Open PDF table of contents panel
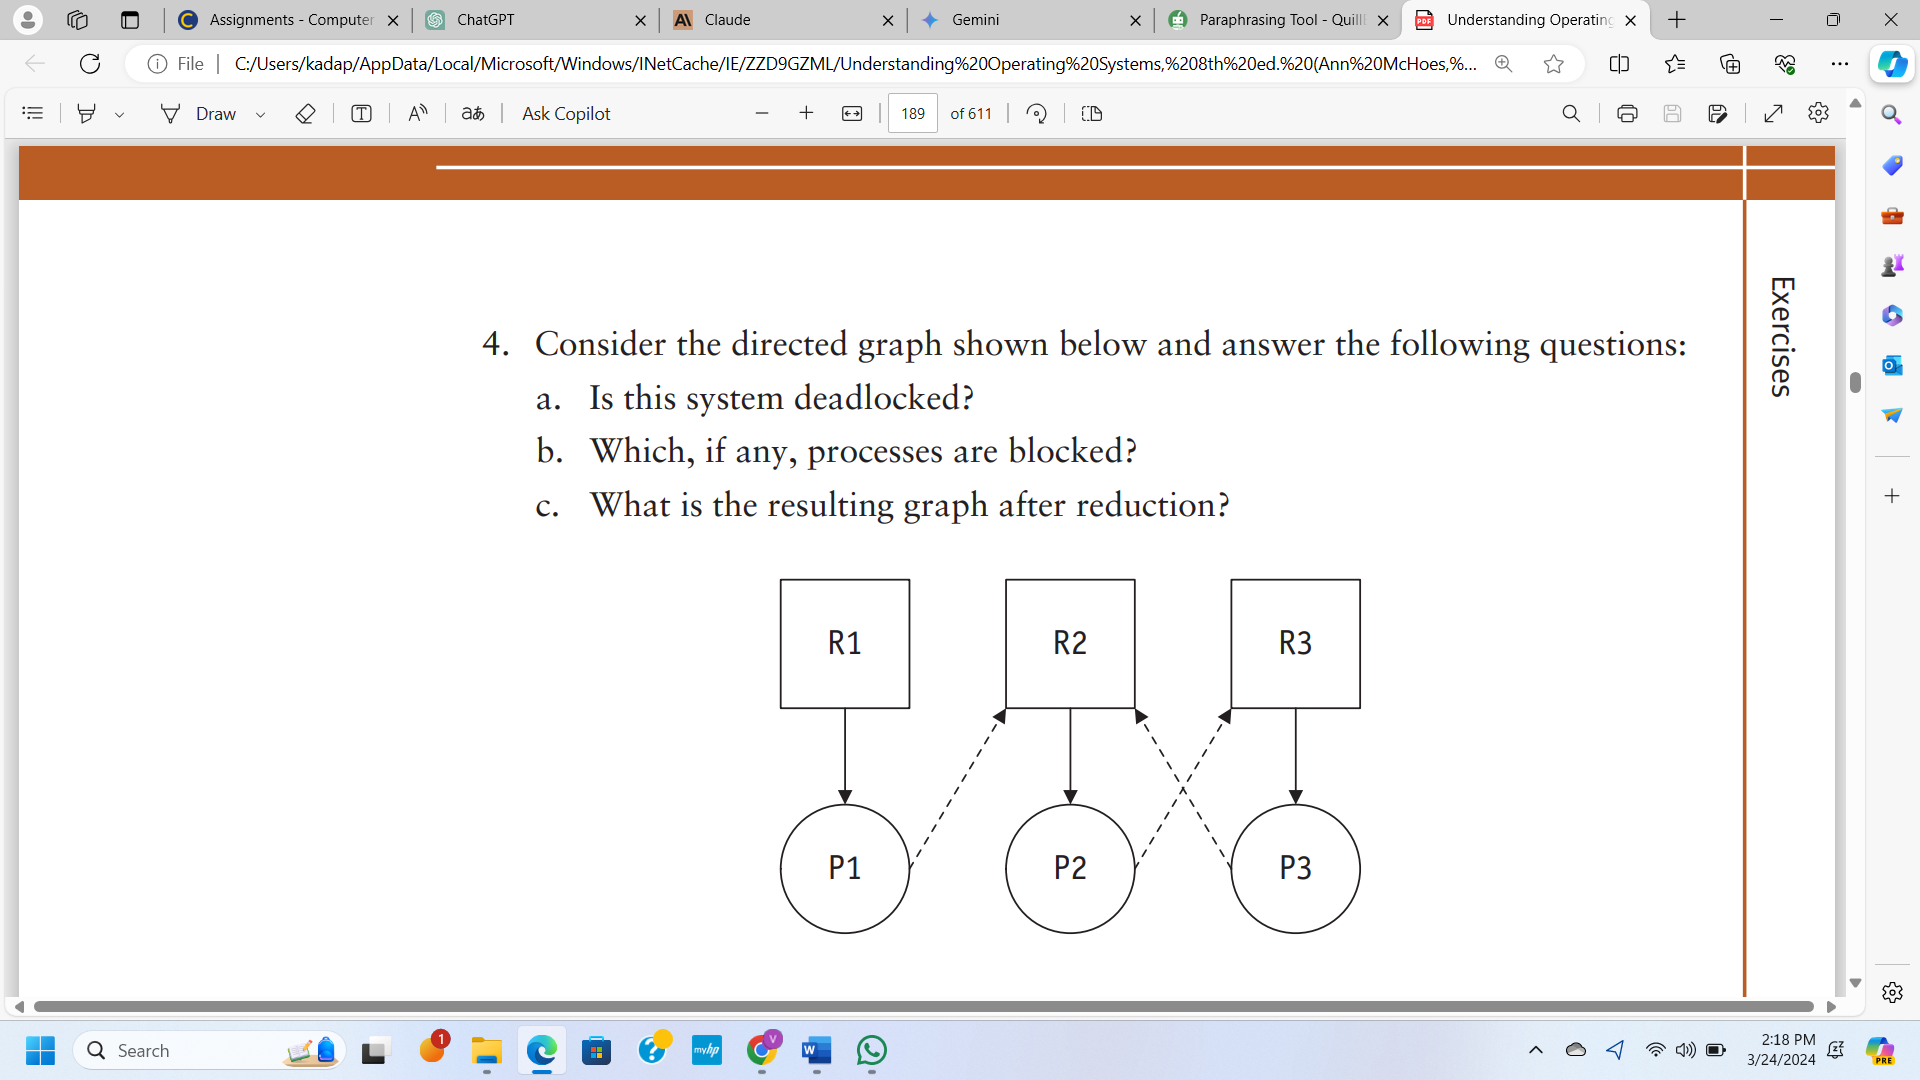 click(x=33, y=113)
